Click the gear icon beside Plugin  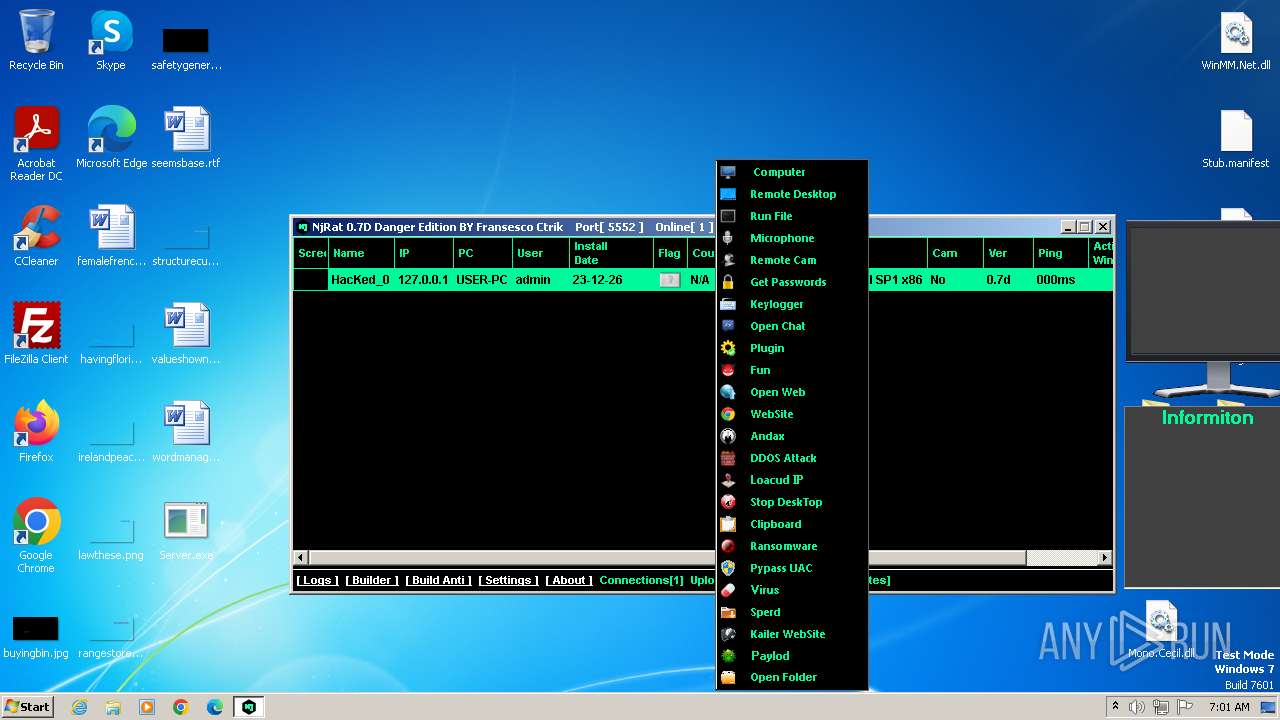(x=728, y=348)
